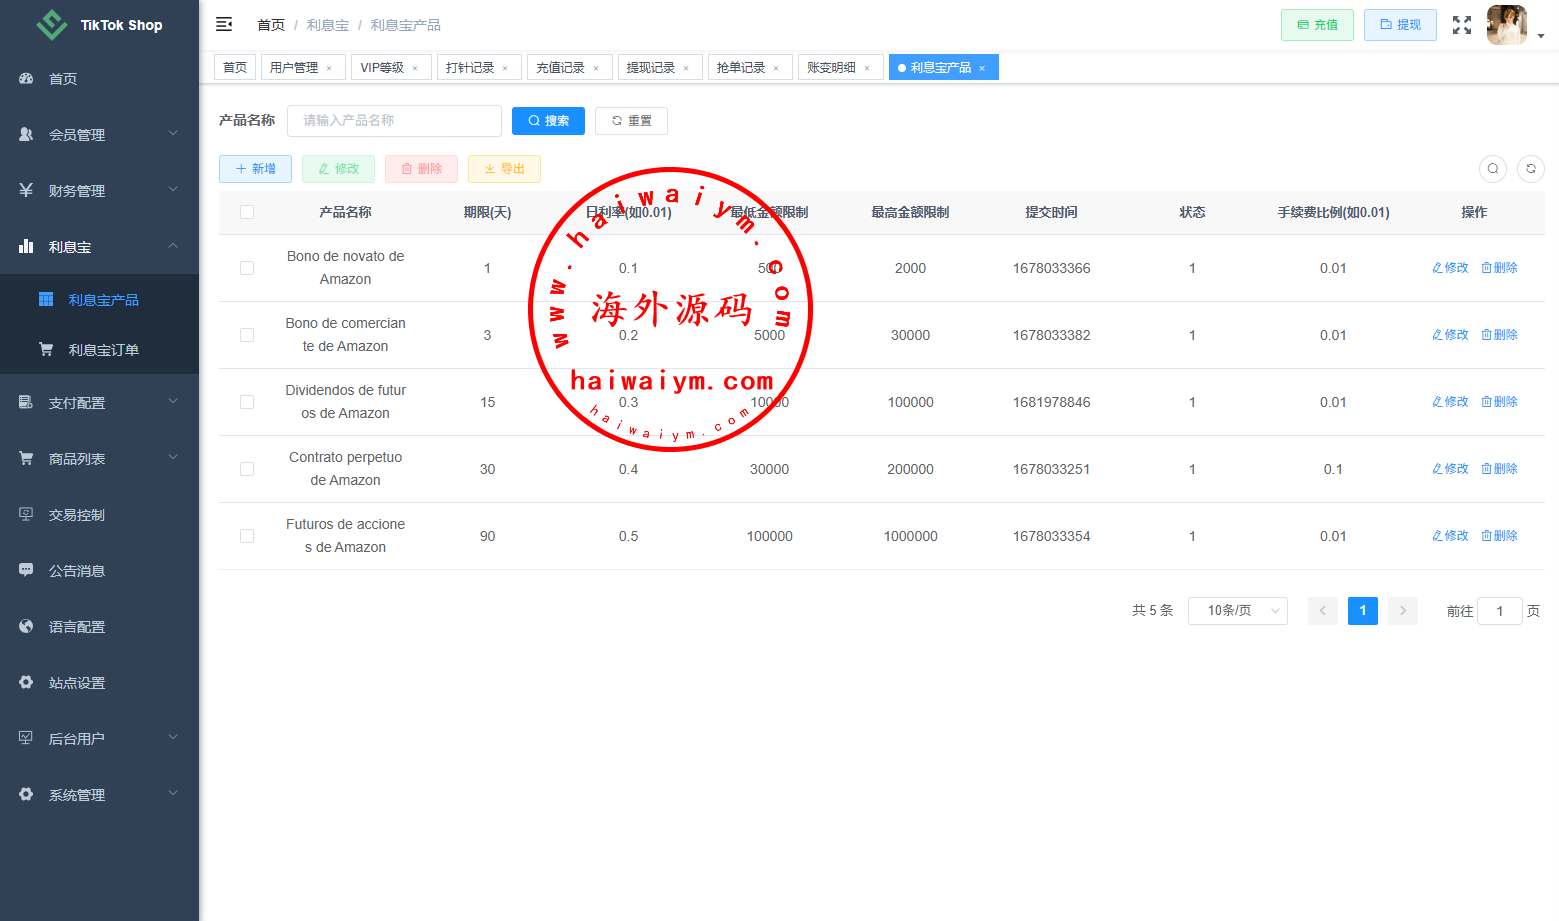Click the 语言配置 globe icon
This screenshot has width=1559, height=921.
click(26, 626)
